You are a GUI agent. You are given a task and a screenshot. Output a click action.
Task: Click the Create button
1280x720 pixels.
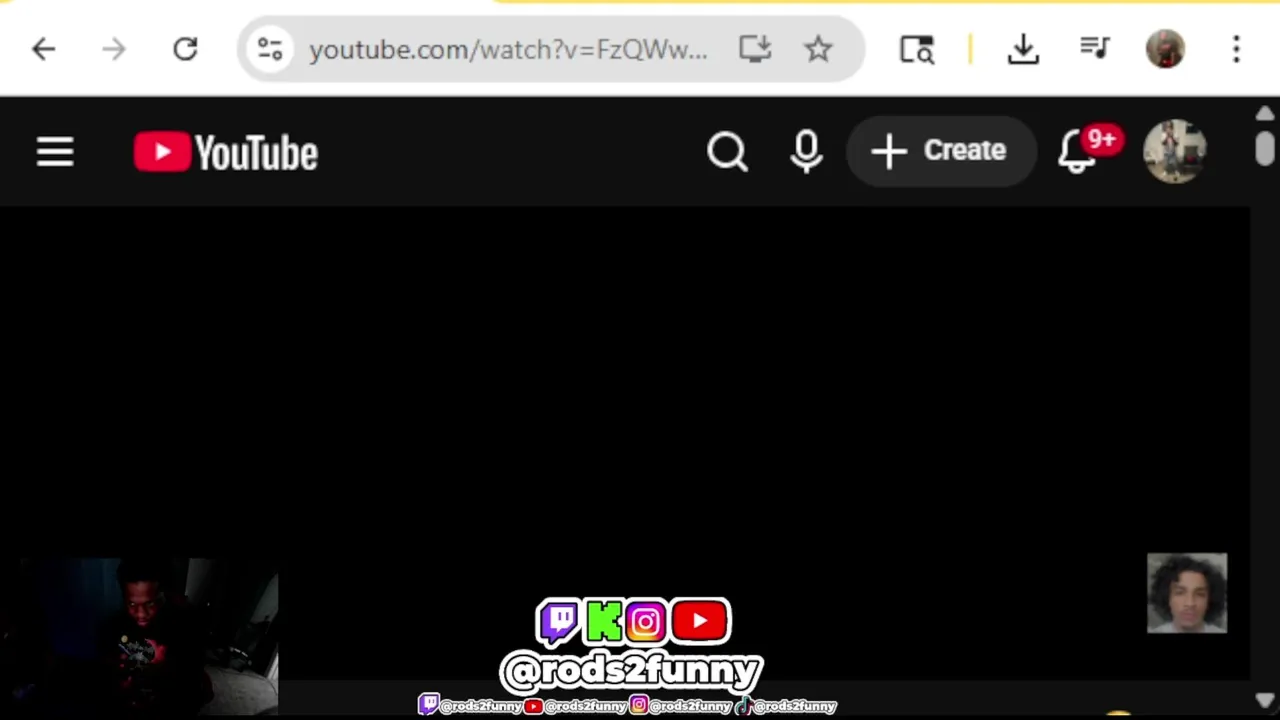[940, 151]
